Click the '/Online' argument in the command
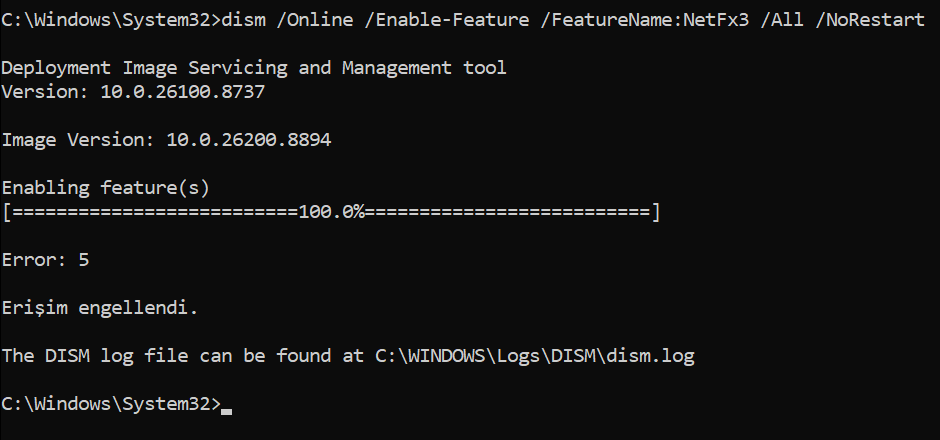 click(315, 20)
